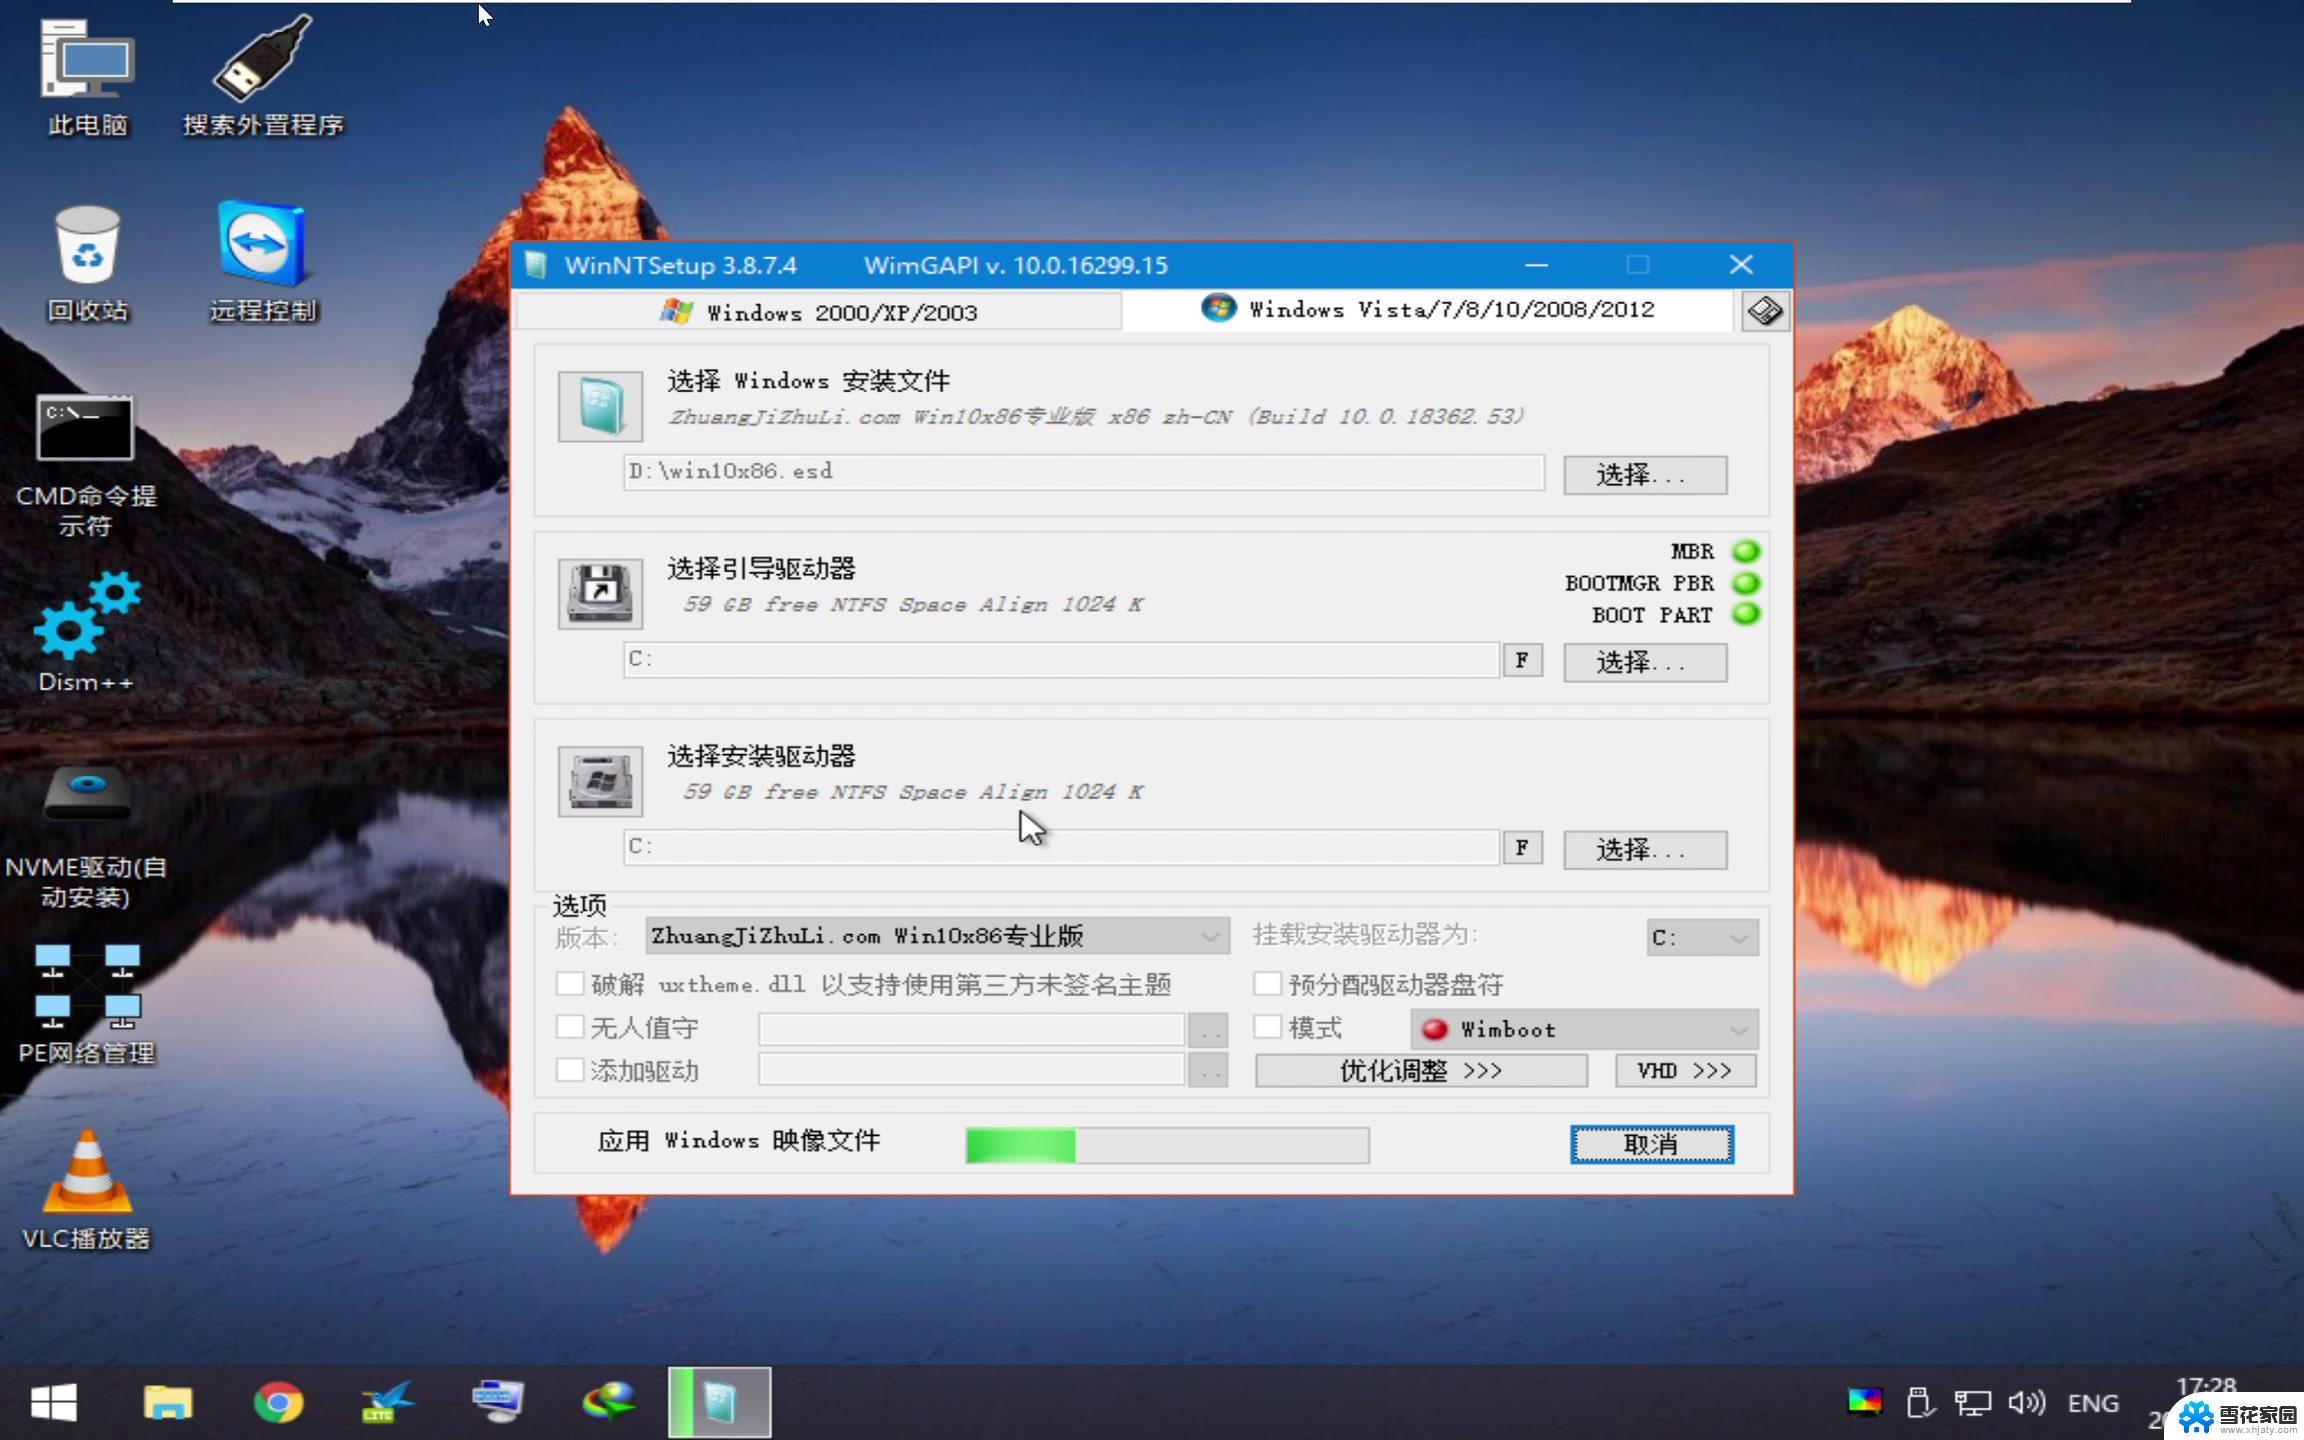
Task: Toggle the 模式 checkbox
Action: click(1268, 1027)
